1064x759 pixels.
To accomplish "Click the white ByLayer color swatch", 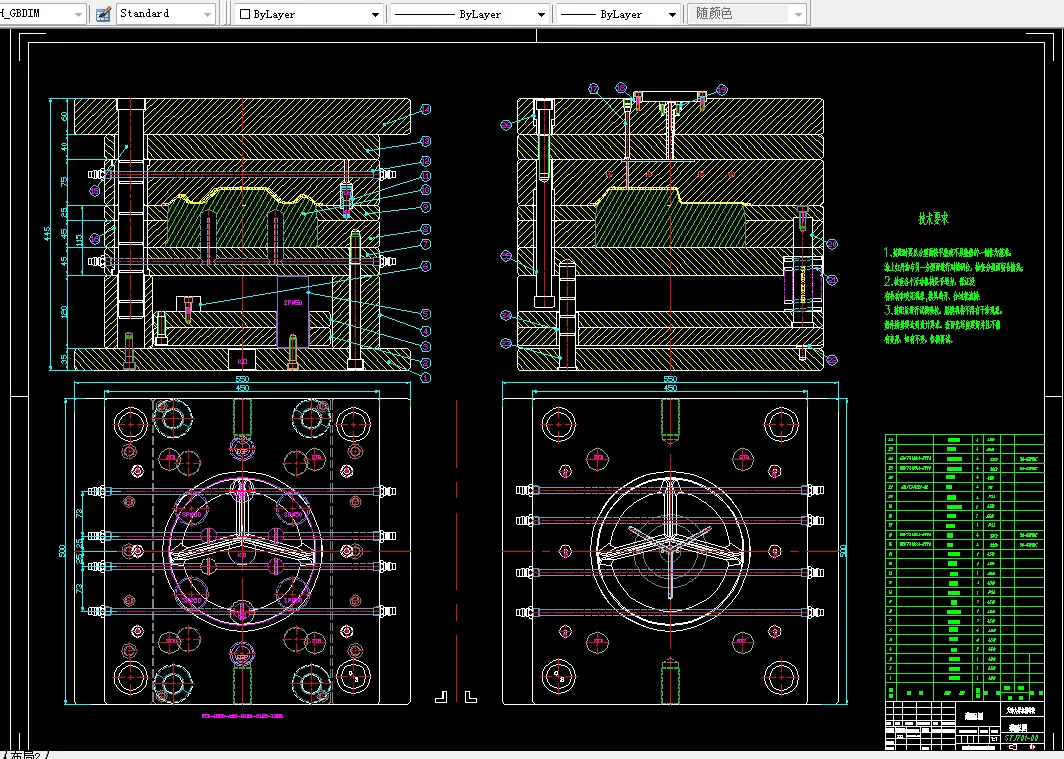I will click(244, 15).
